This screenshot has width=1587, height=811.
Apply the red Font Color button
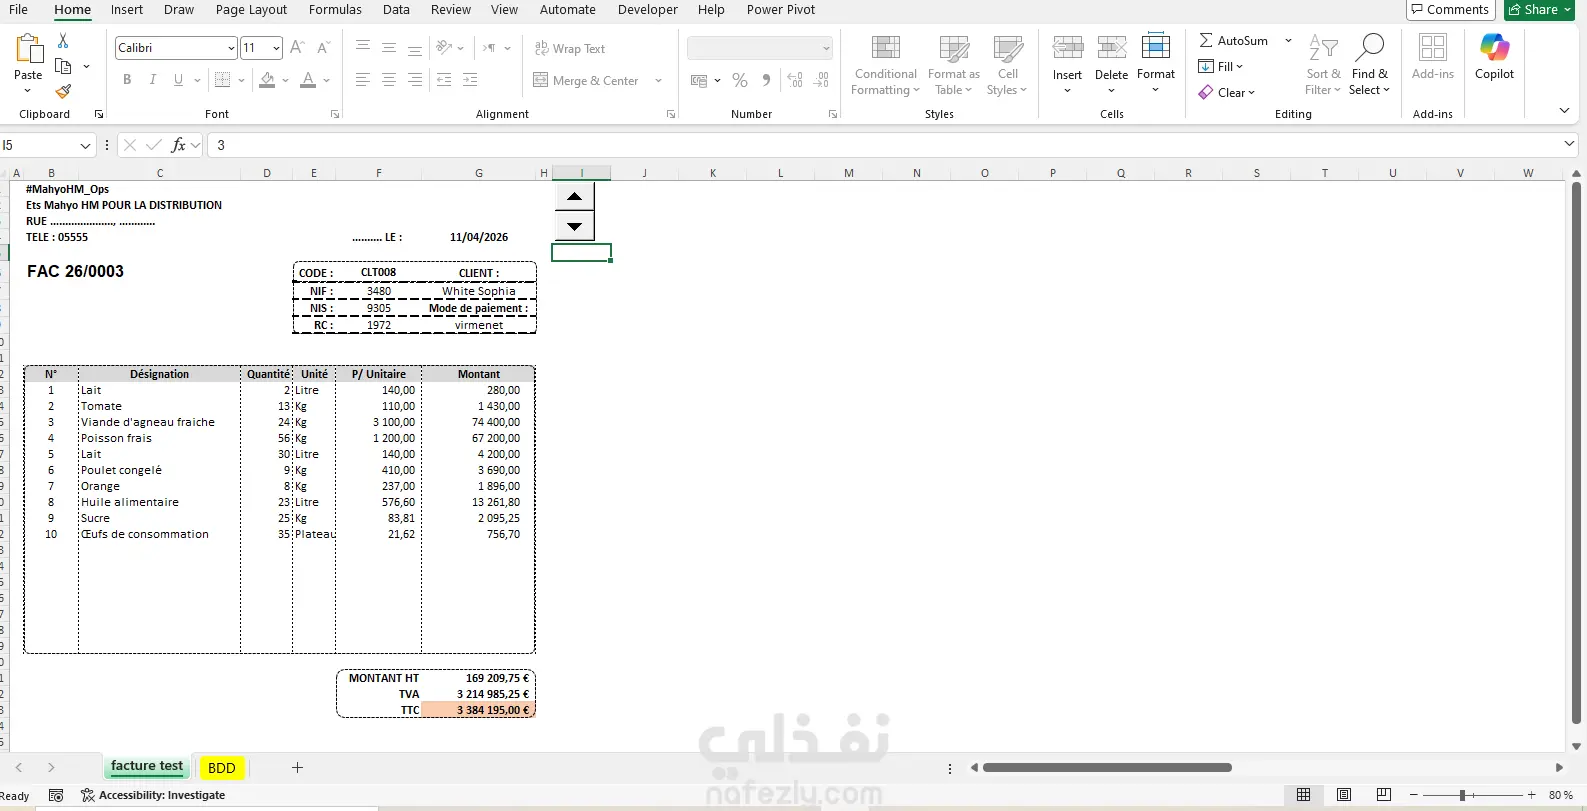[x=308, y=80]
